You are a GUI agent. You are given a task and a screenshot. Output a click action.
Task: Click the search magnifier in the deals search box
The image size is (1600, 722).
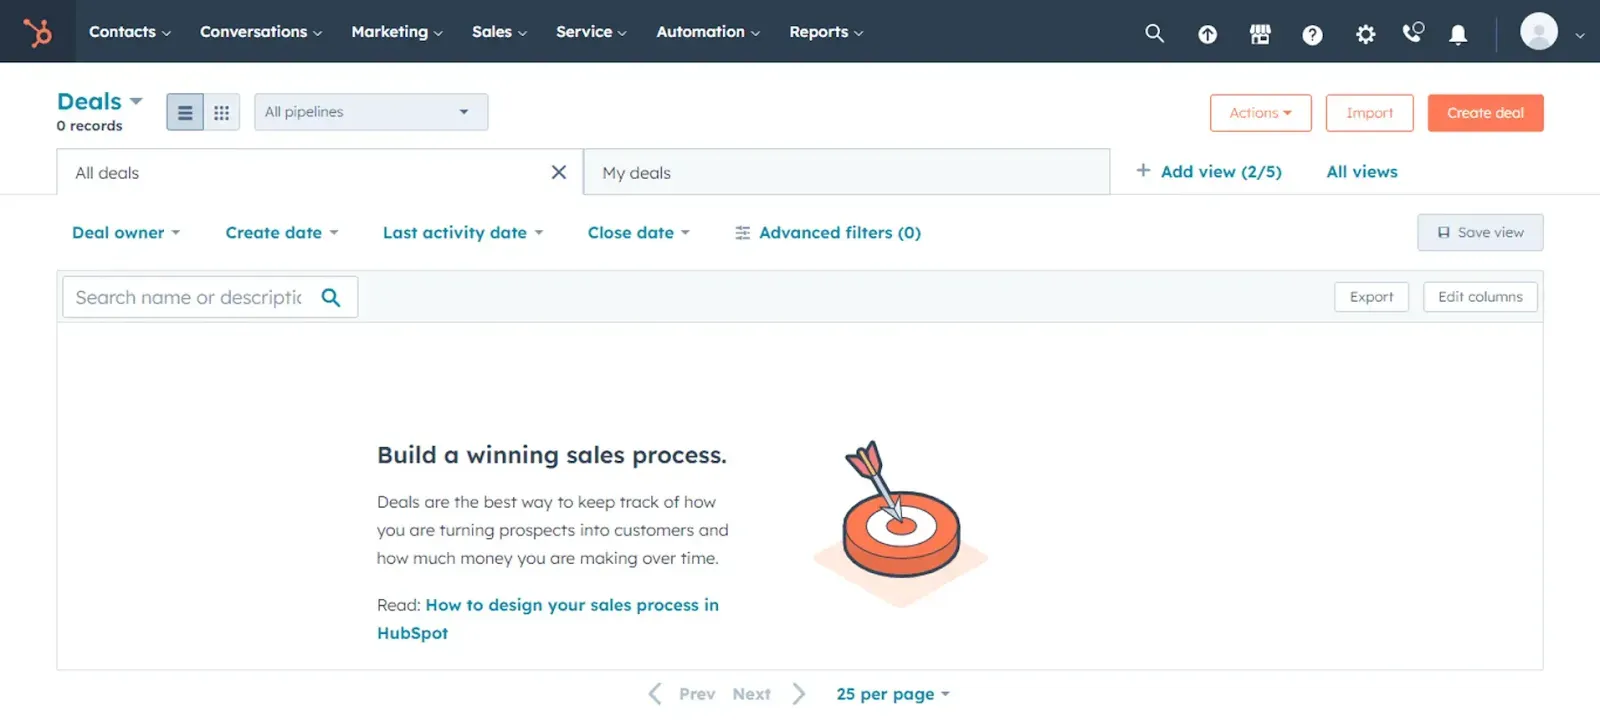(331, 297)
